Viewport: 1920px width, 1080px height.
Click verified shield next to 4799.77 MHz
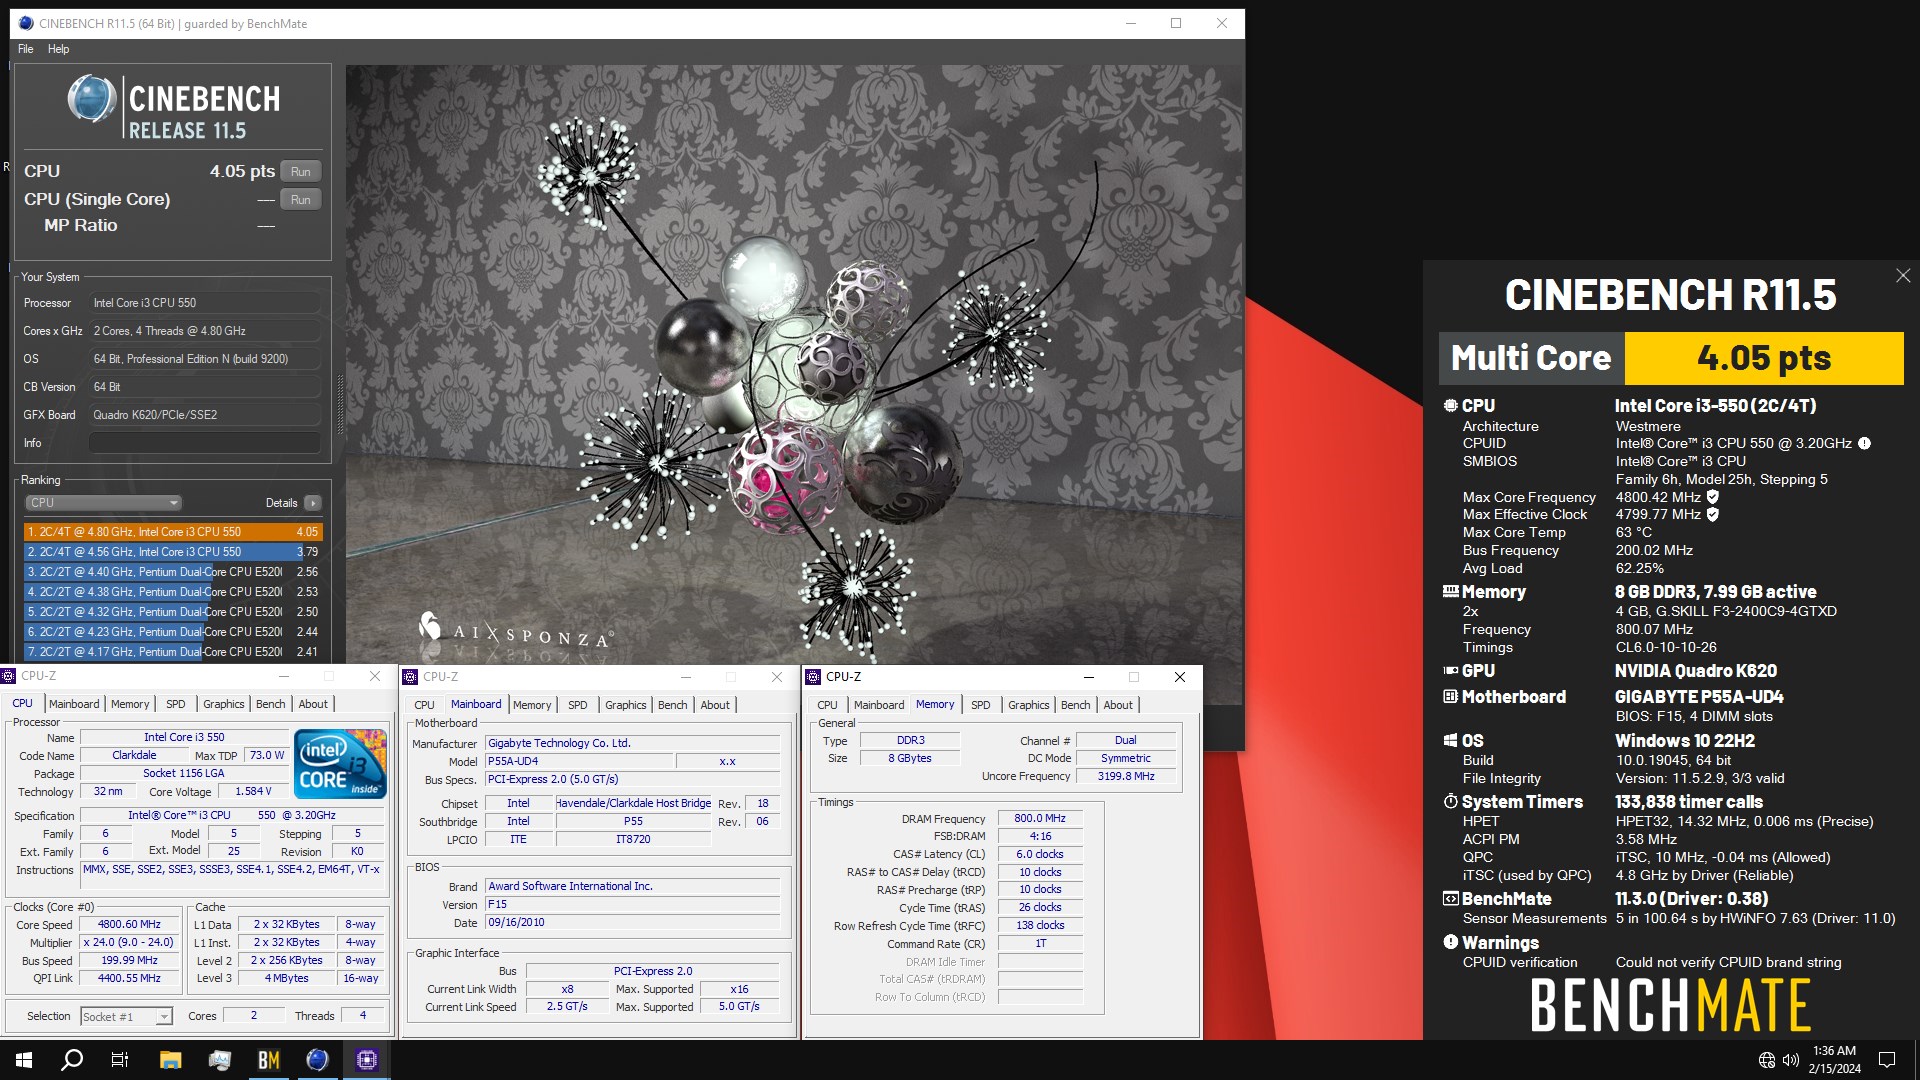click(1712, 514)
